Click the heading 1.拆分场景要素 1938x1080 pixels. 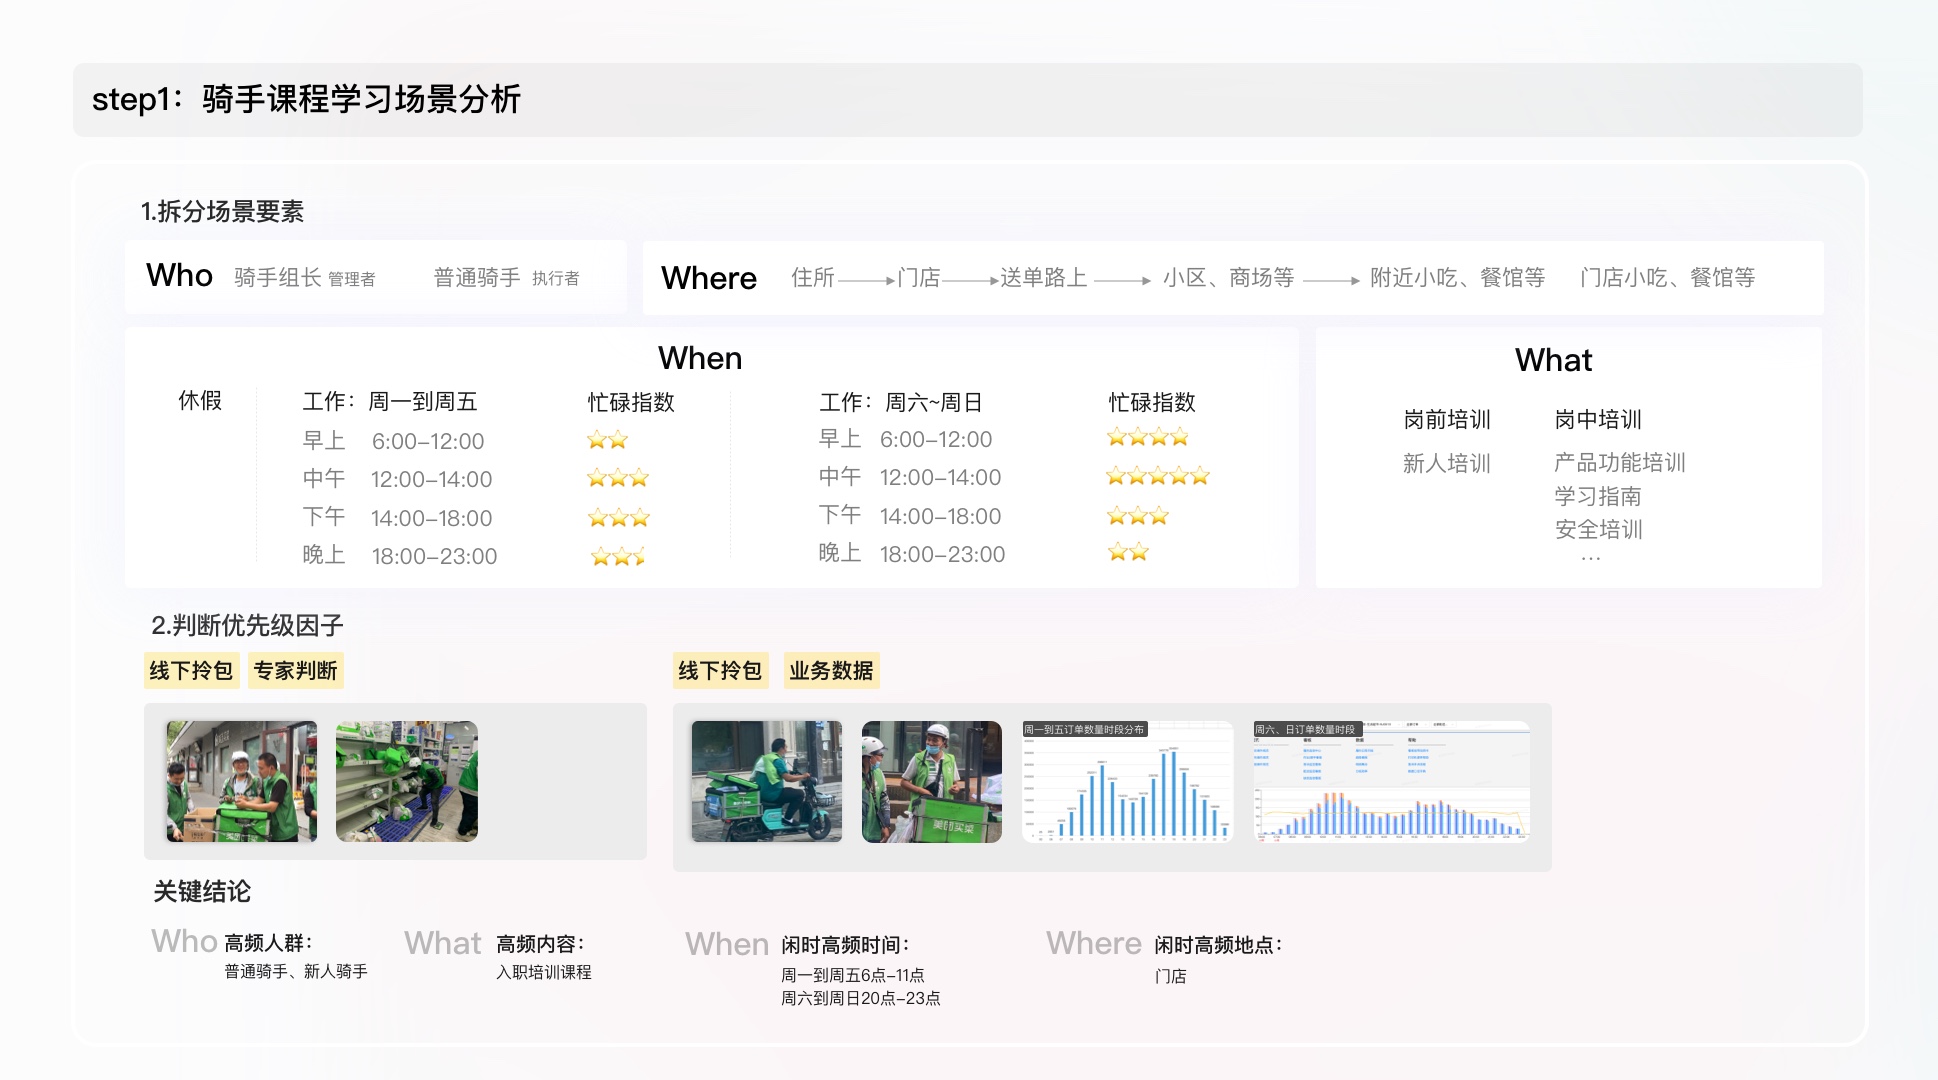pyautogui.click(x=222, y=211)
